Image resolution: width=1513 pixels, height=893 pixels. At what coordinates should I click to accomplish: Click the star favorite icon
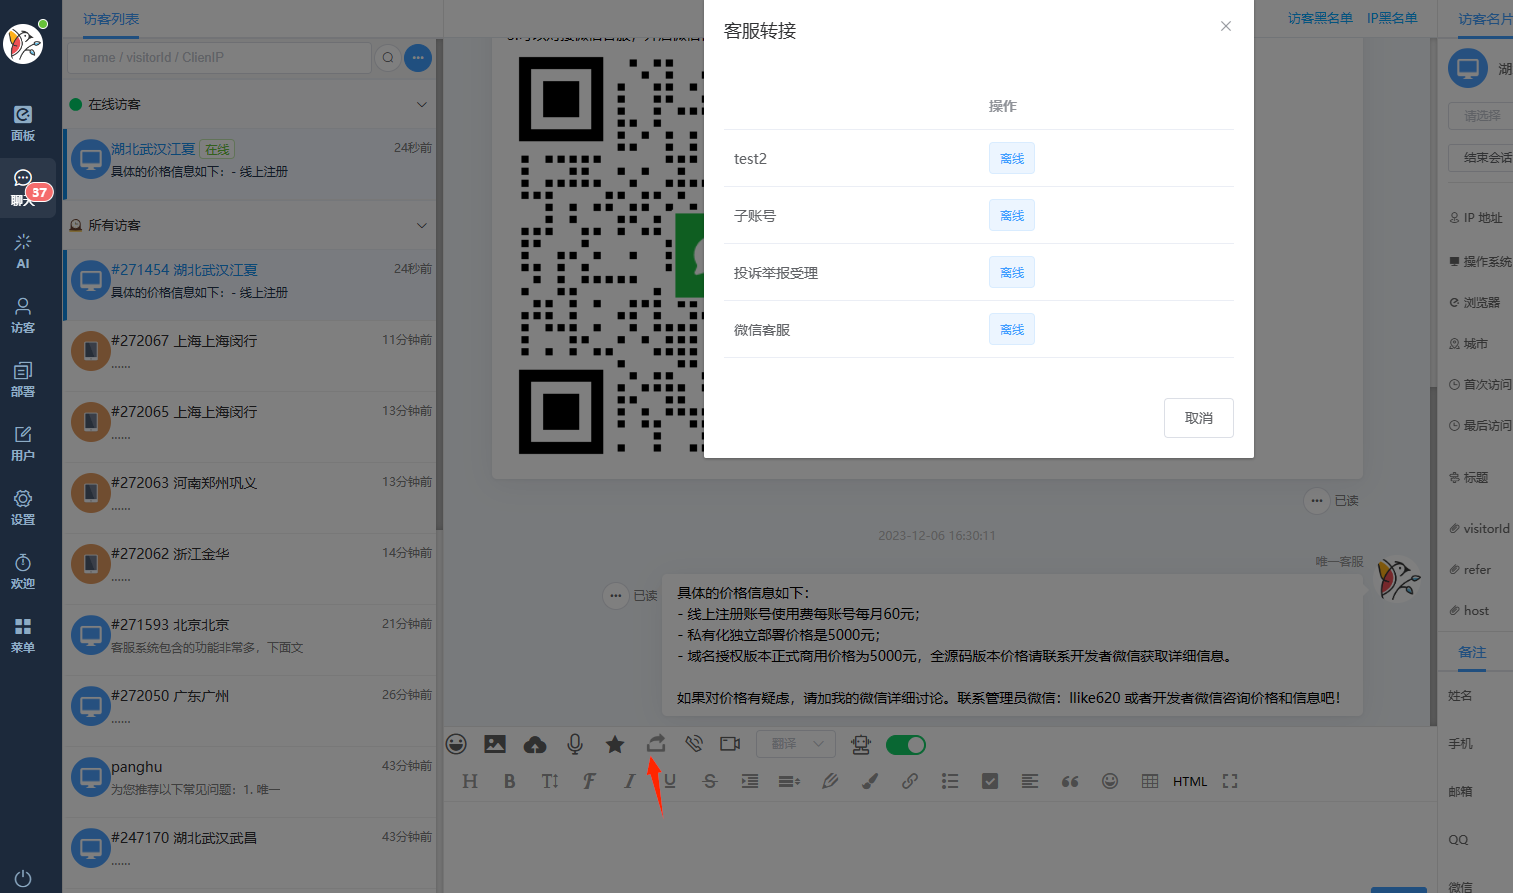pyautogui.click(x=615, y=744)
